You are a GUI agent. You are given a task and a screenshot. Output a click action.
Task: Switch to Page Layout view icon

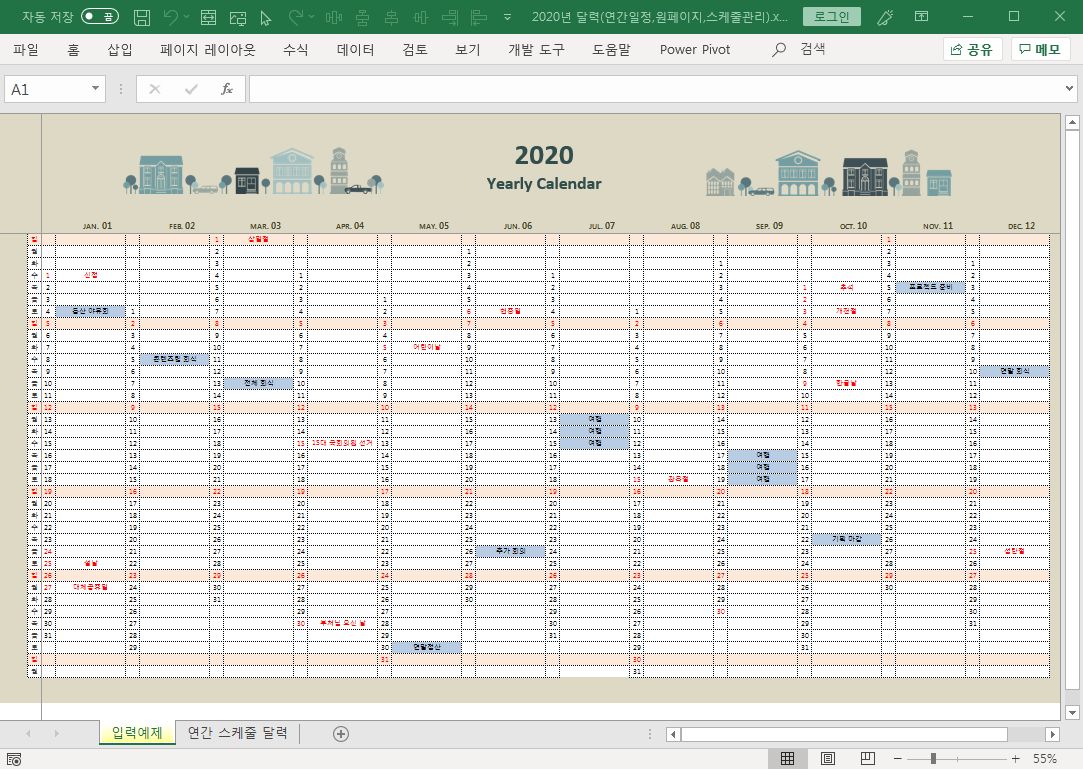(x=828, y=759)
